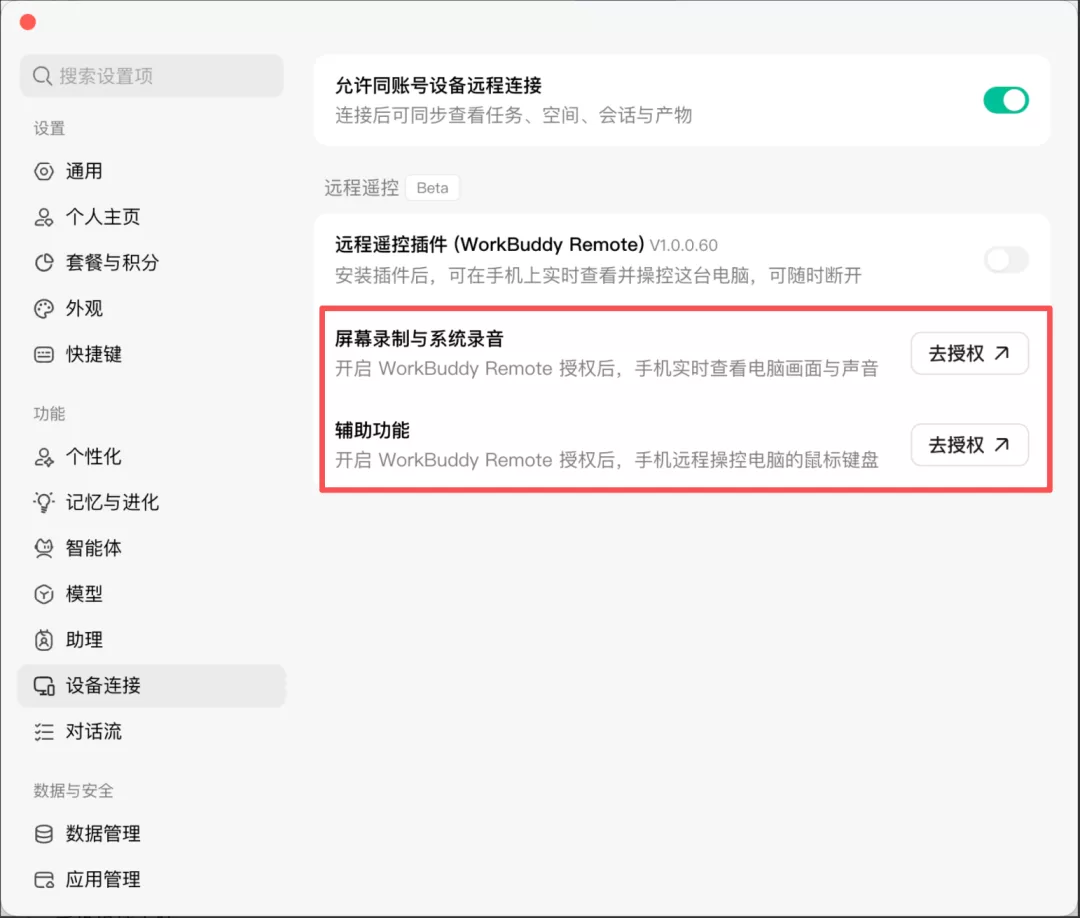Click the Beta badge next to 远程遥控
The height and width of the screenshot is (918, 1080).
433,188
